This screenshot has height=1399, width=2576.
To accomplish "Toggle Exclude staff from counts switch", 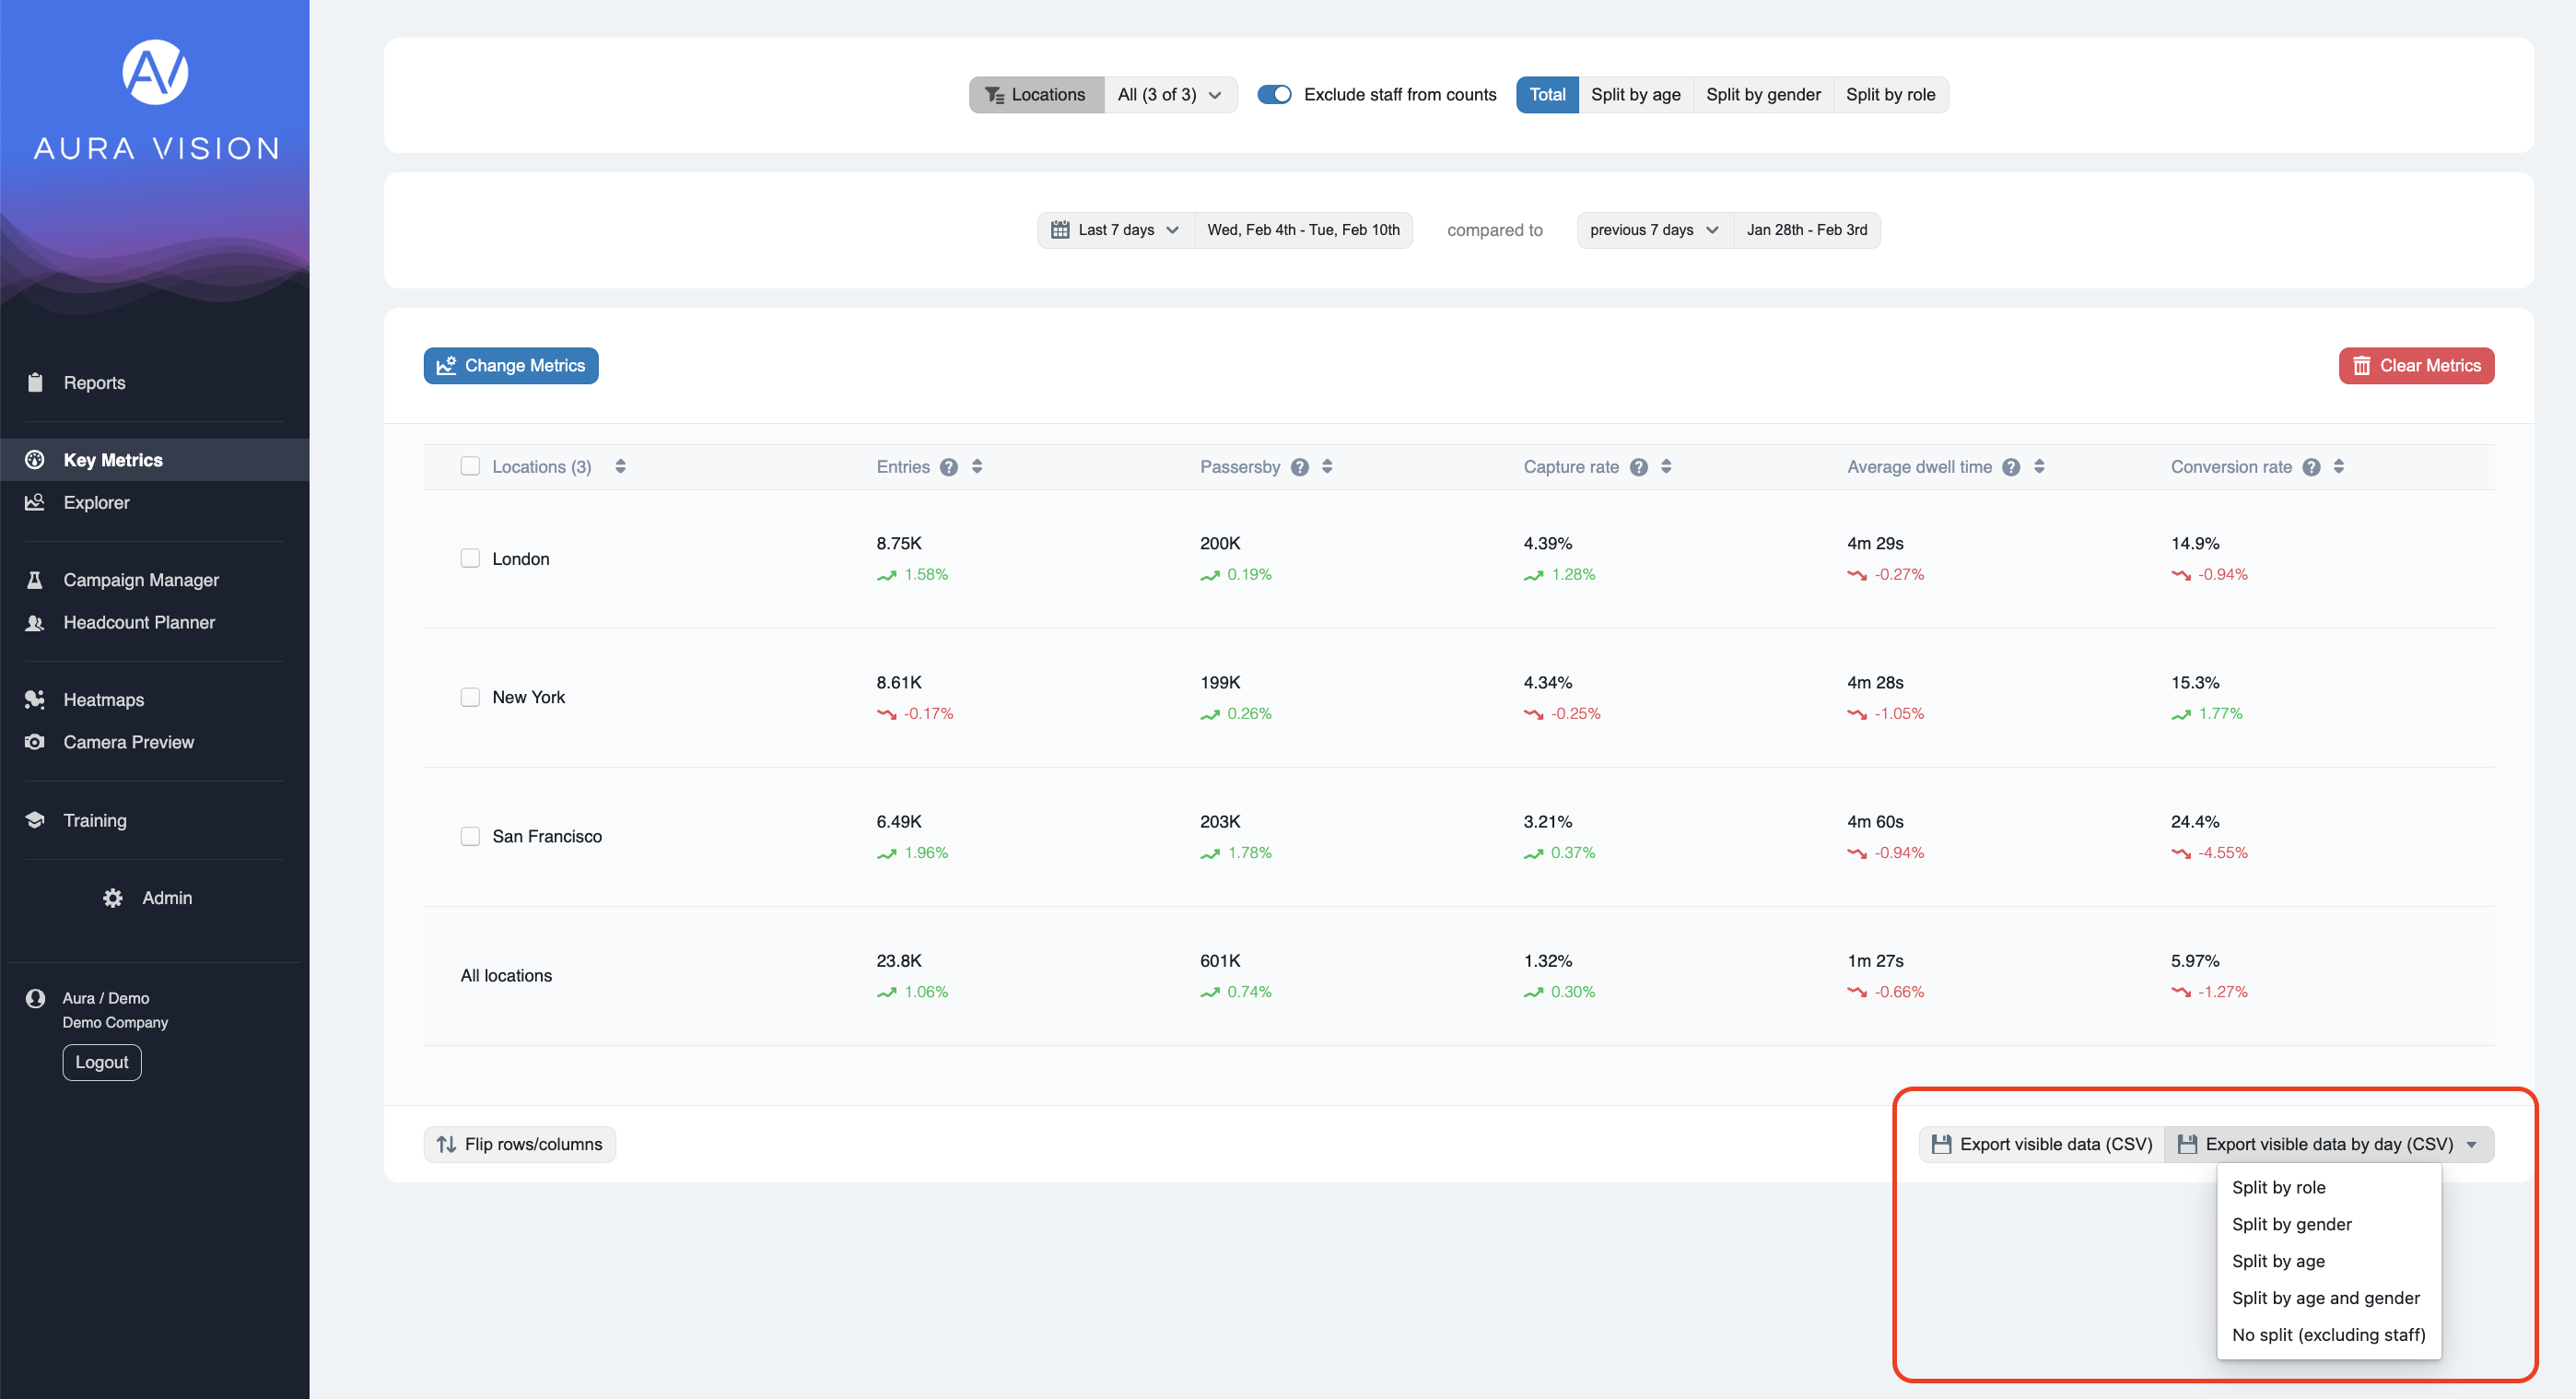I will point(1274,94).
